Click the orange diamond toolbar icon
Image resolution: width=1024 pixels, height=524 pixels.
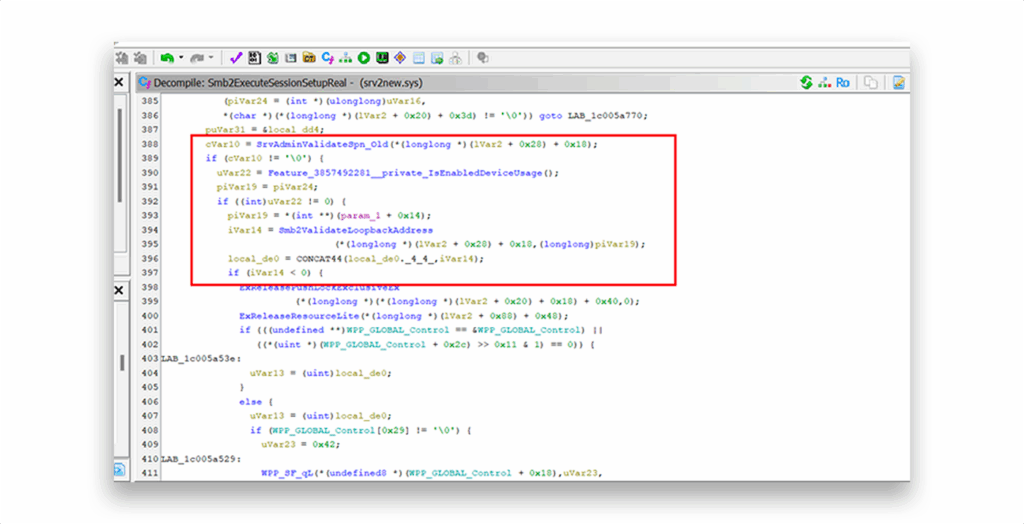(400, 58)
